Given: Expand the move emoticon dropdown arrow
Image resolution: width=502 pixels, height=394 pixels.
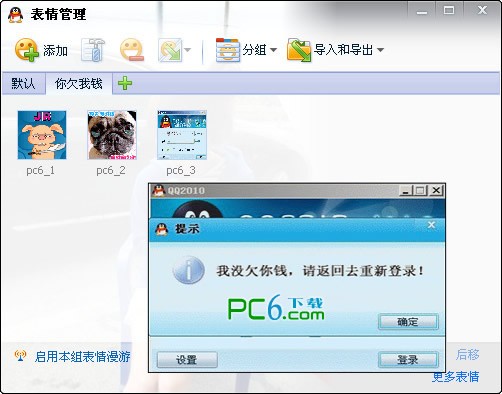Looking at the screenshot, I should (x=187, y=50).
